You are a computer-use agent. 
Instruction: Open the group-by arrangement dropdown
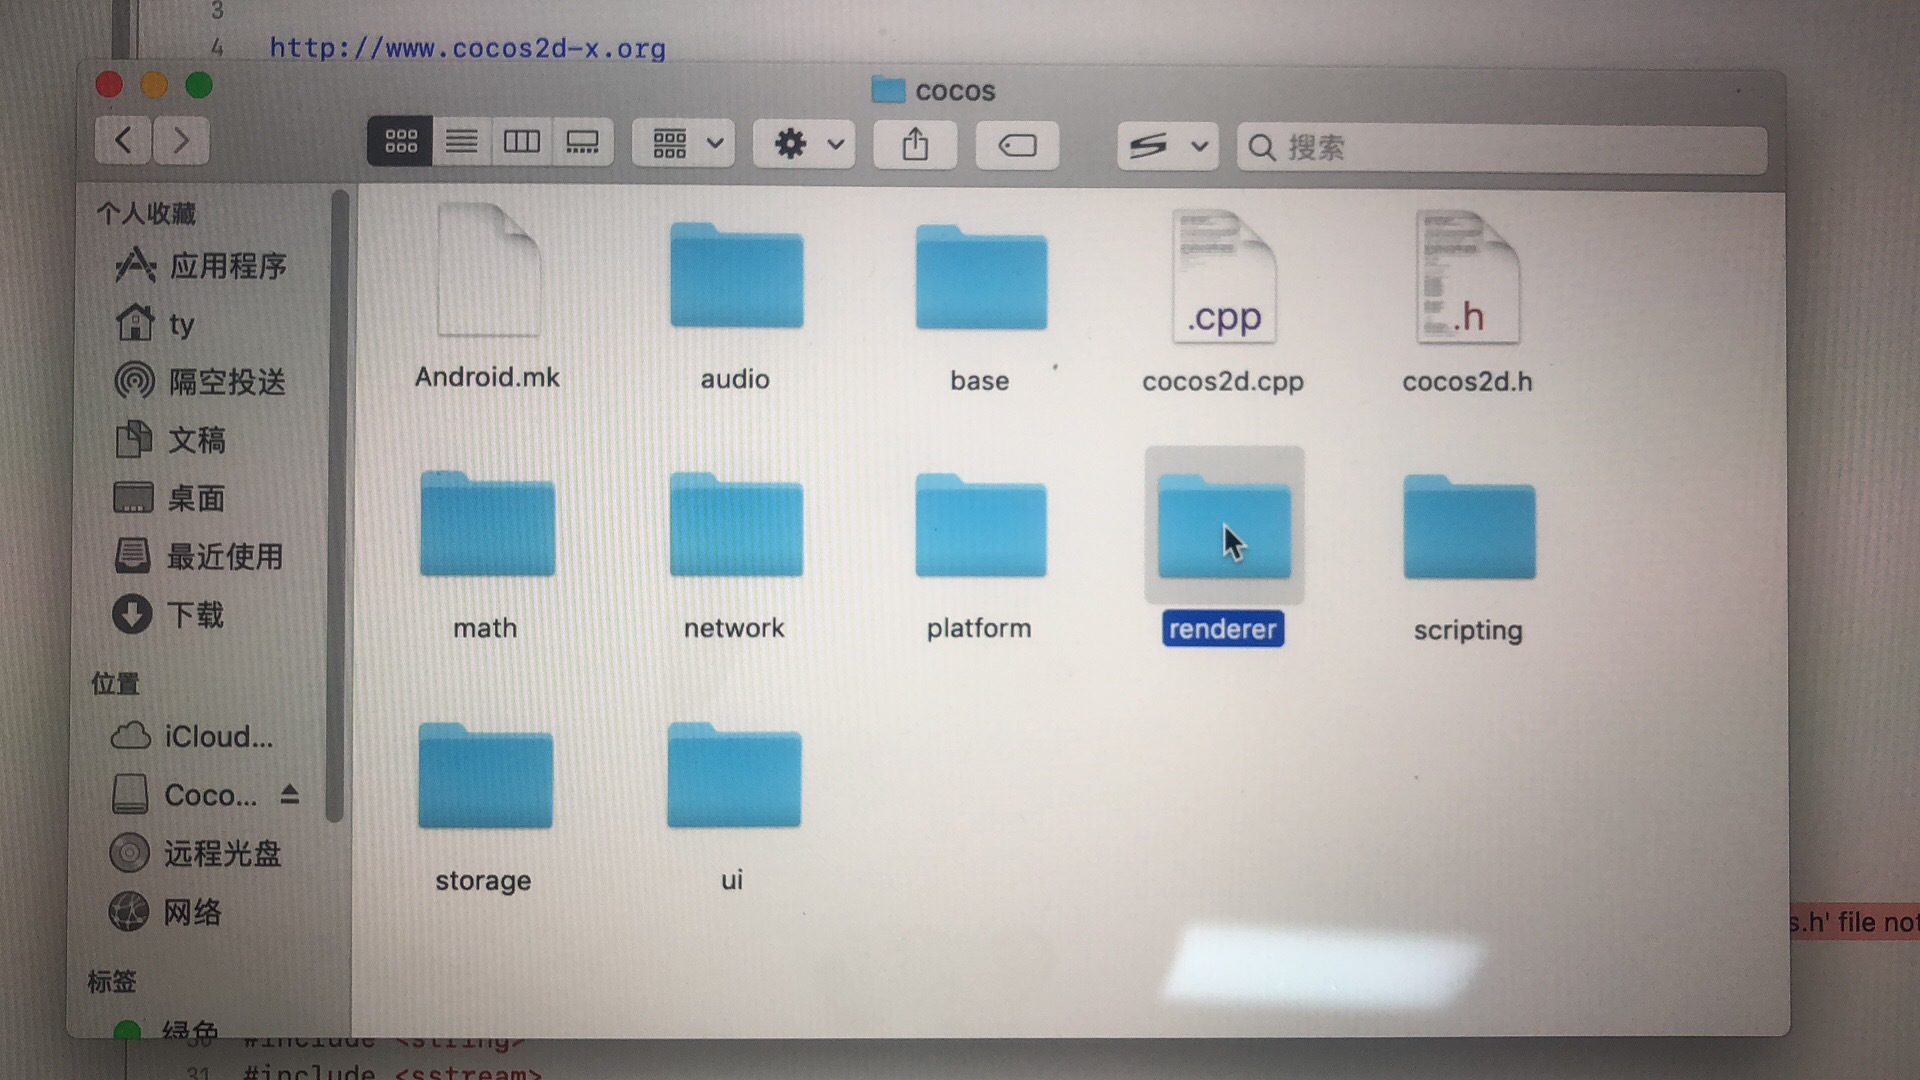coord(685,144)
